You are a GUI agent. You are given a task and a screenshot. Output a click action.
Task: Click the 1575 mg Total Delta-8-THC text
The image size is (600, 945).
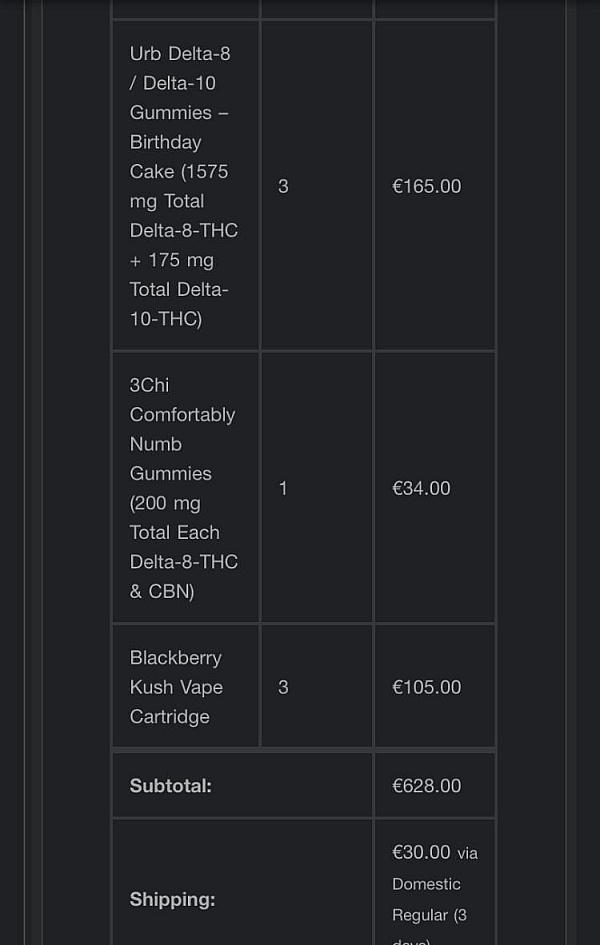point(184,201)
